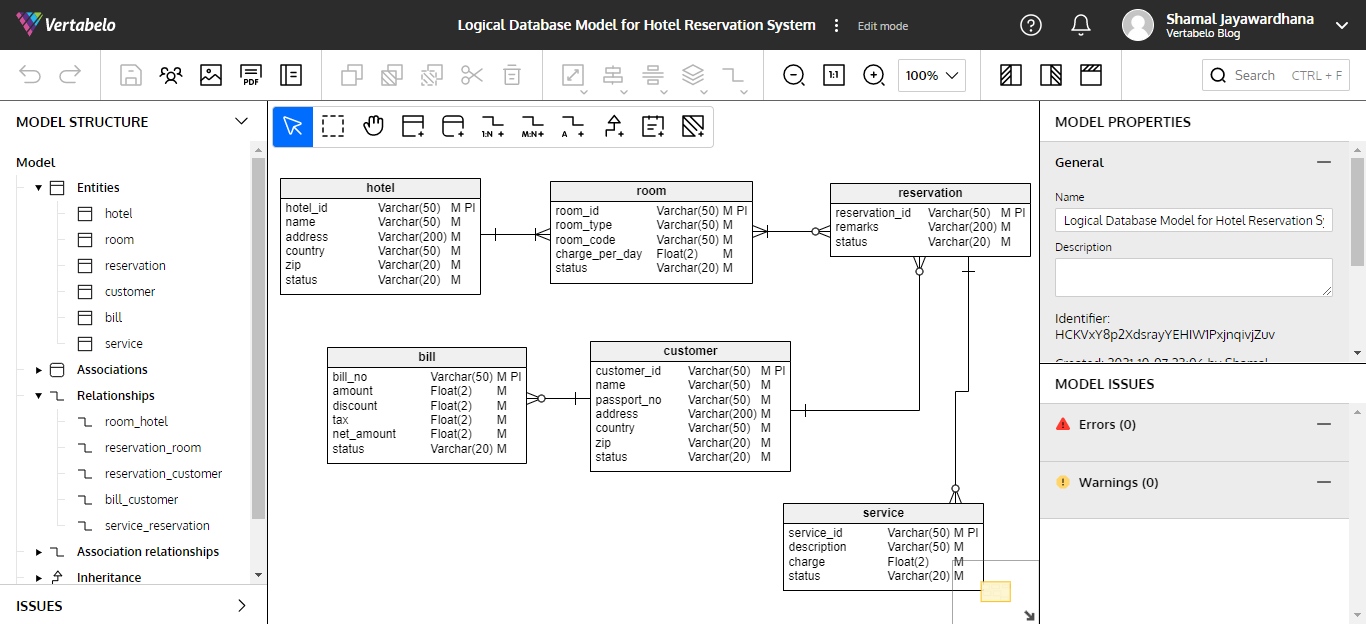
Task: Click the Delete trash can icon
Action: pyautogui.click(x=512, y=75)
